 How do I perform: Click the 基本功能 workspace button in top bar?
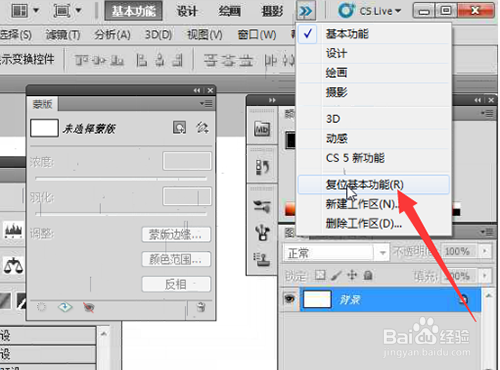pos(134,11)
